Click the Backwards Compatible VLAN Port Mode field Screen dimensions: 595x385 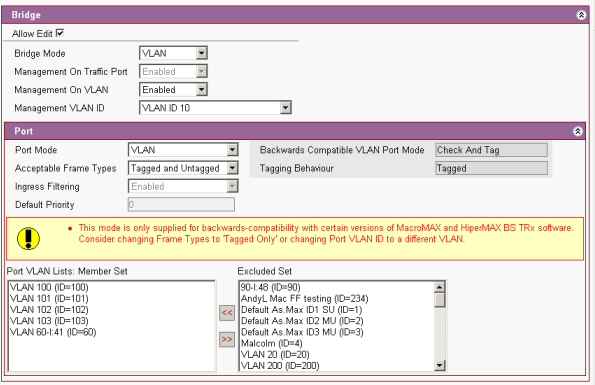pos(491,150)
